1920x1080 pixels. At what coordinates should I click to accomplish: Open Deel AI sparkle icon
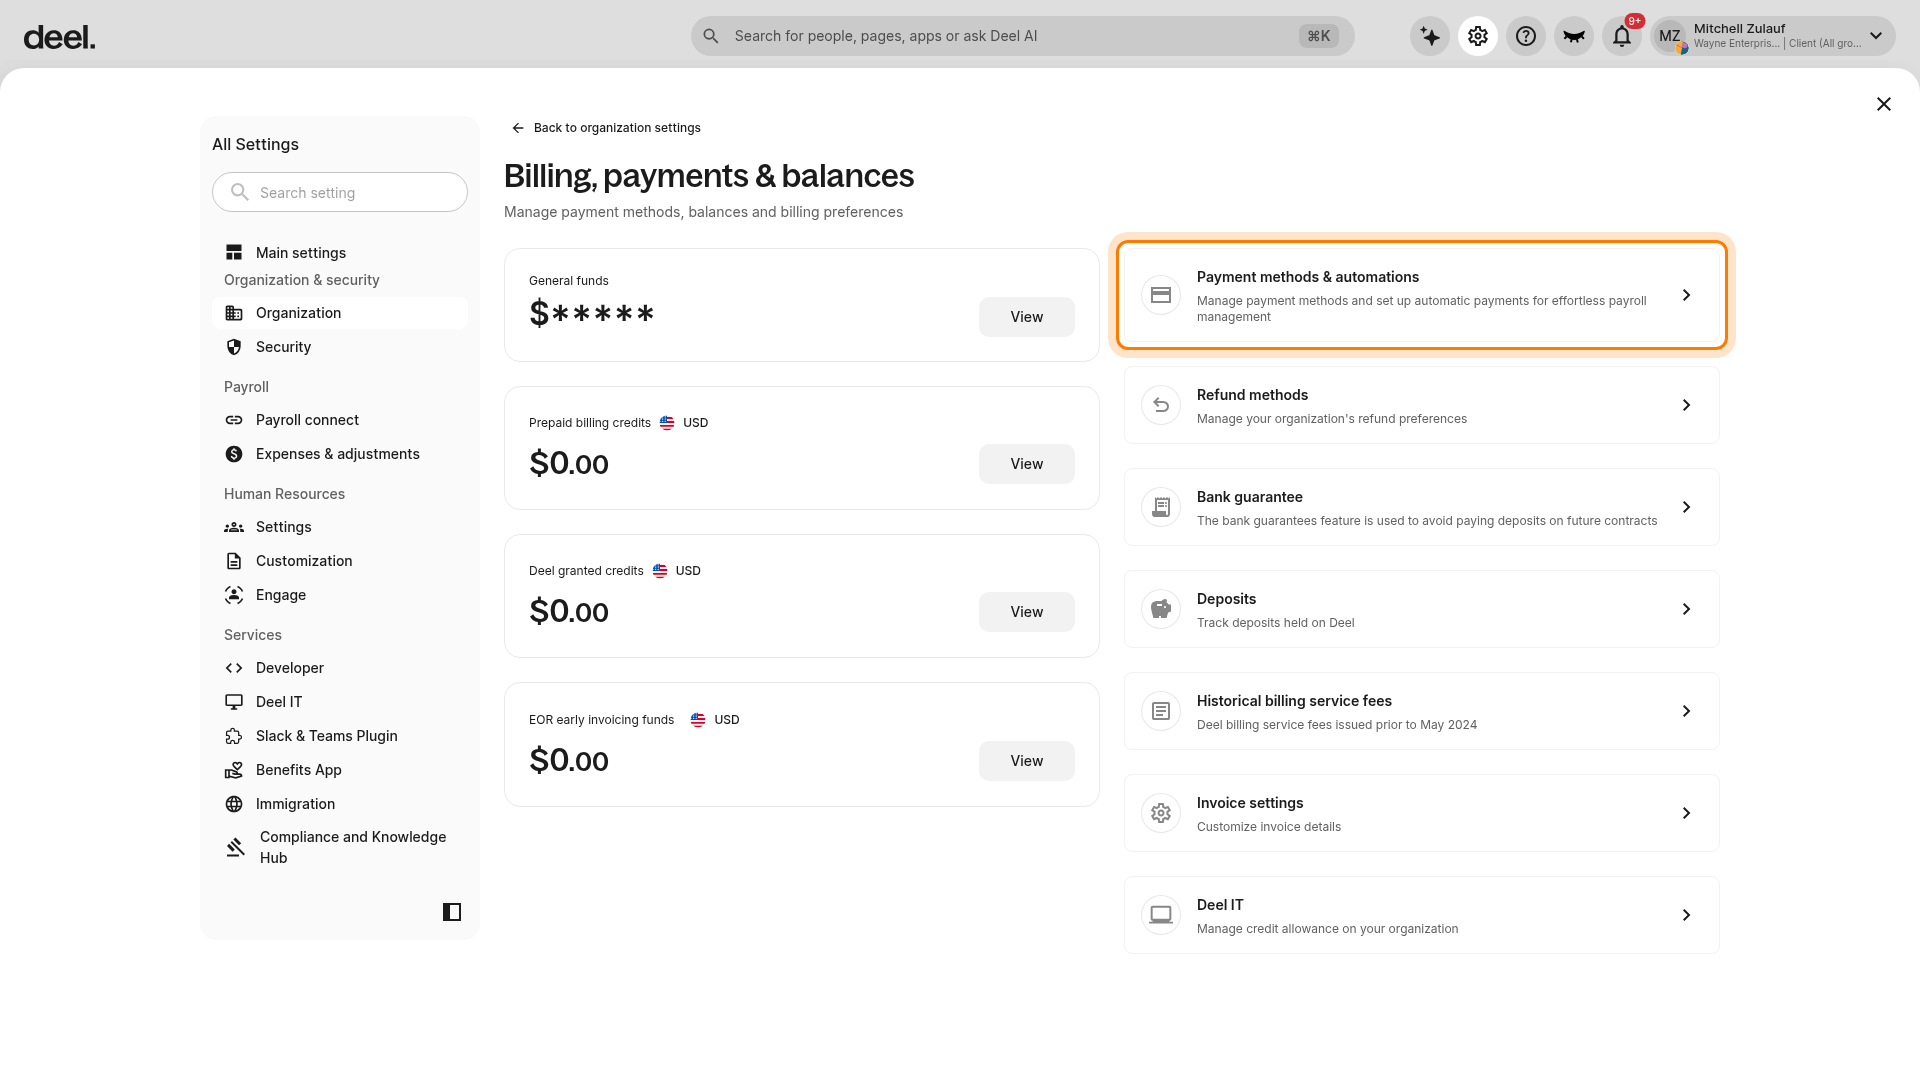[1430, 36]
